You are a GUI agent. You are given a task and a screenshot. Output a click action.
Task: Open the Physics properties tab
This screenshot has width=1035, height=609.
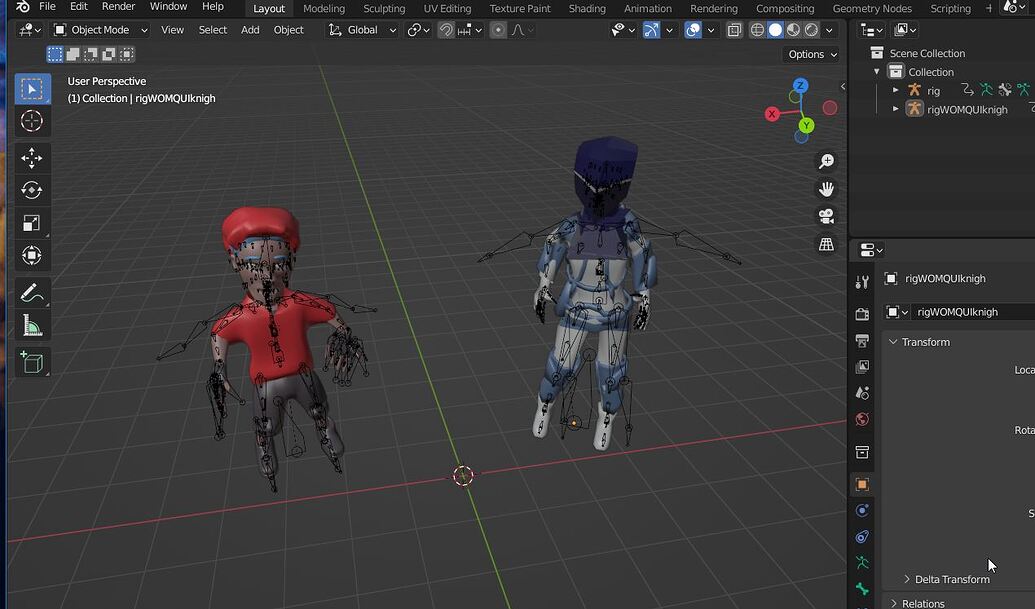[x=862, y=511]
